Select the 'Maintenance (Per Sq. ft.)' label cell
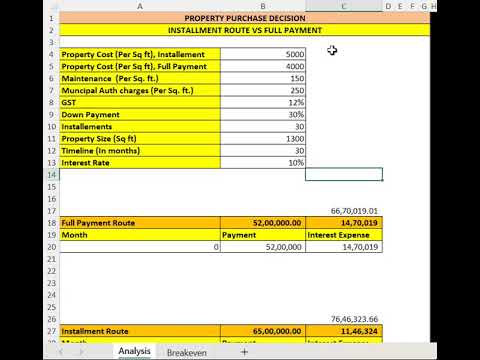The height and width of the screenshot is (360, 480). pos(140,78)
